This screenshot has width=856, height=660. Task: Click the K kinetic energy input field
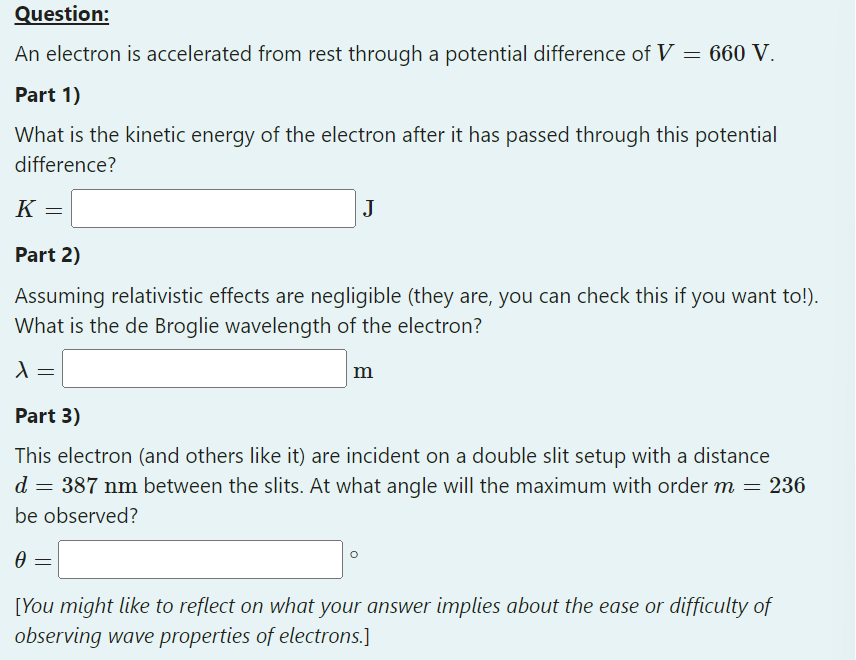pyautogui.click(x=212, y=209)
